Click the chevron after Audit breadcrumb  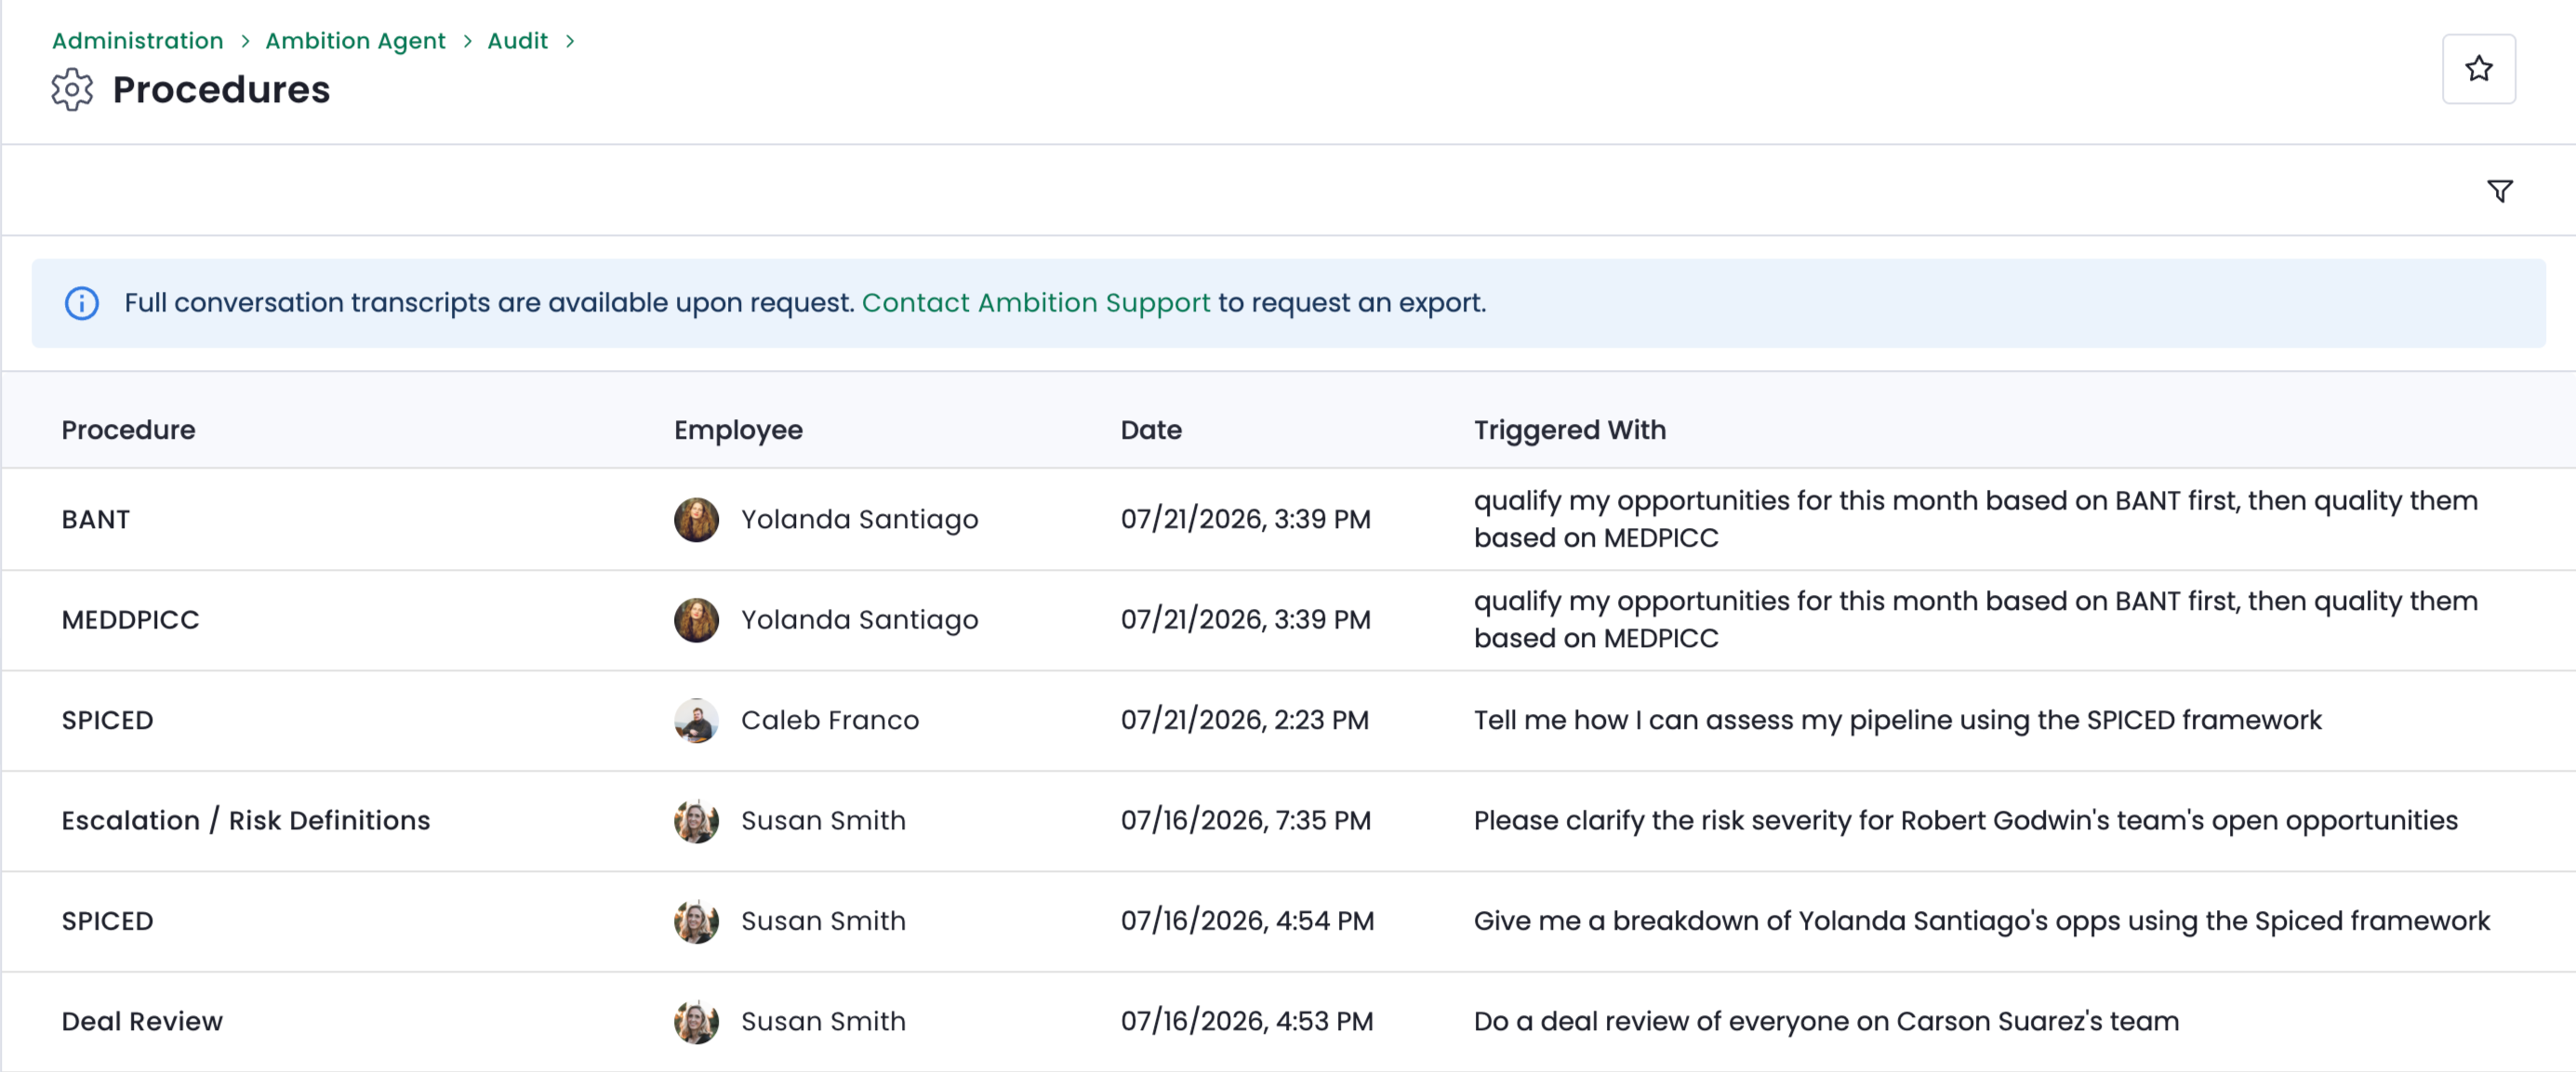click(x=570, y=41)
